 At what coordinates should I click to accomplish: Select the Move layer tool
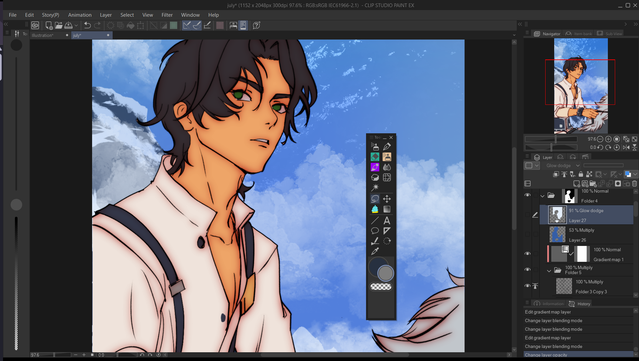(386, 199)
